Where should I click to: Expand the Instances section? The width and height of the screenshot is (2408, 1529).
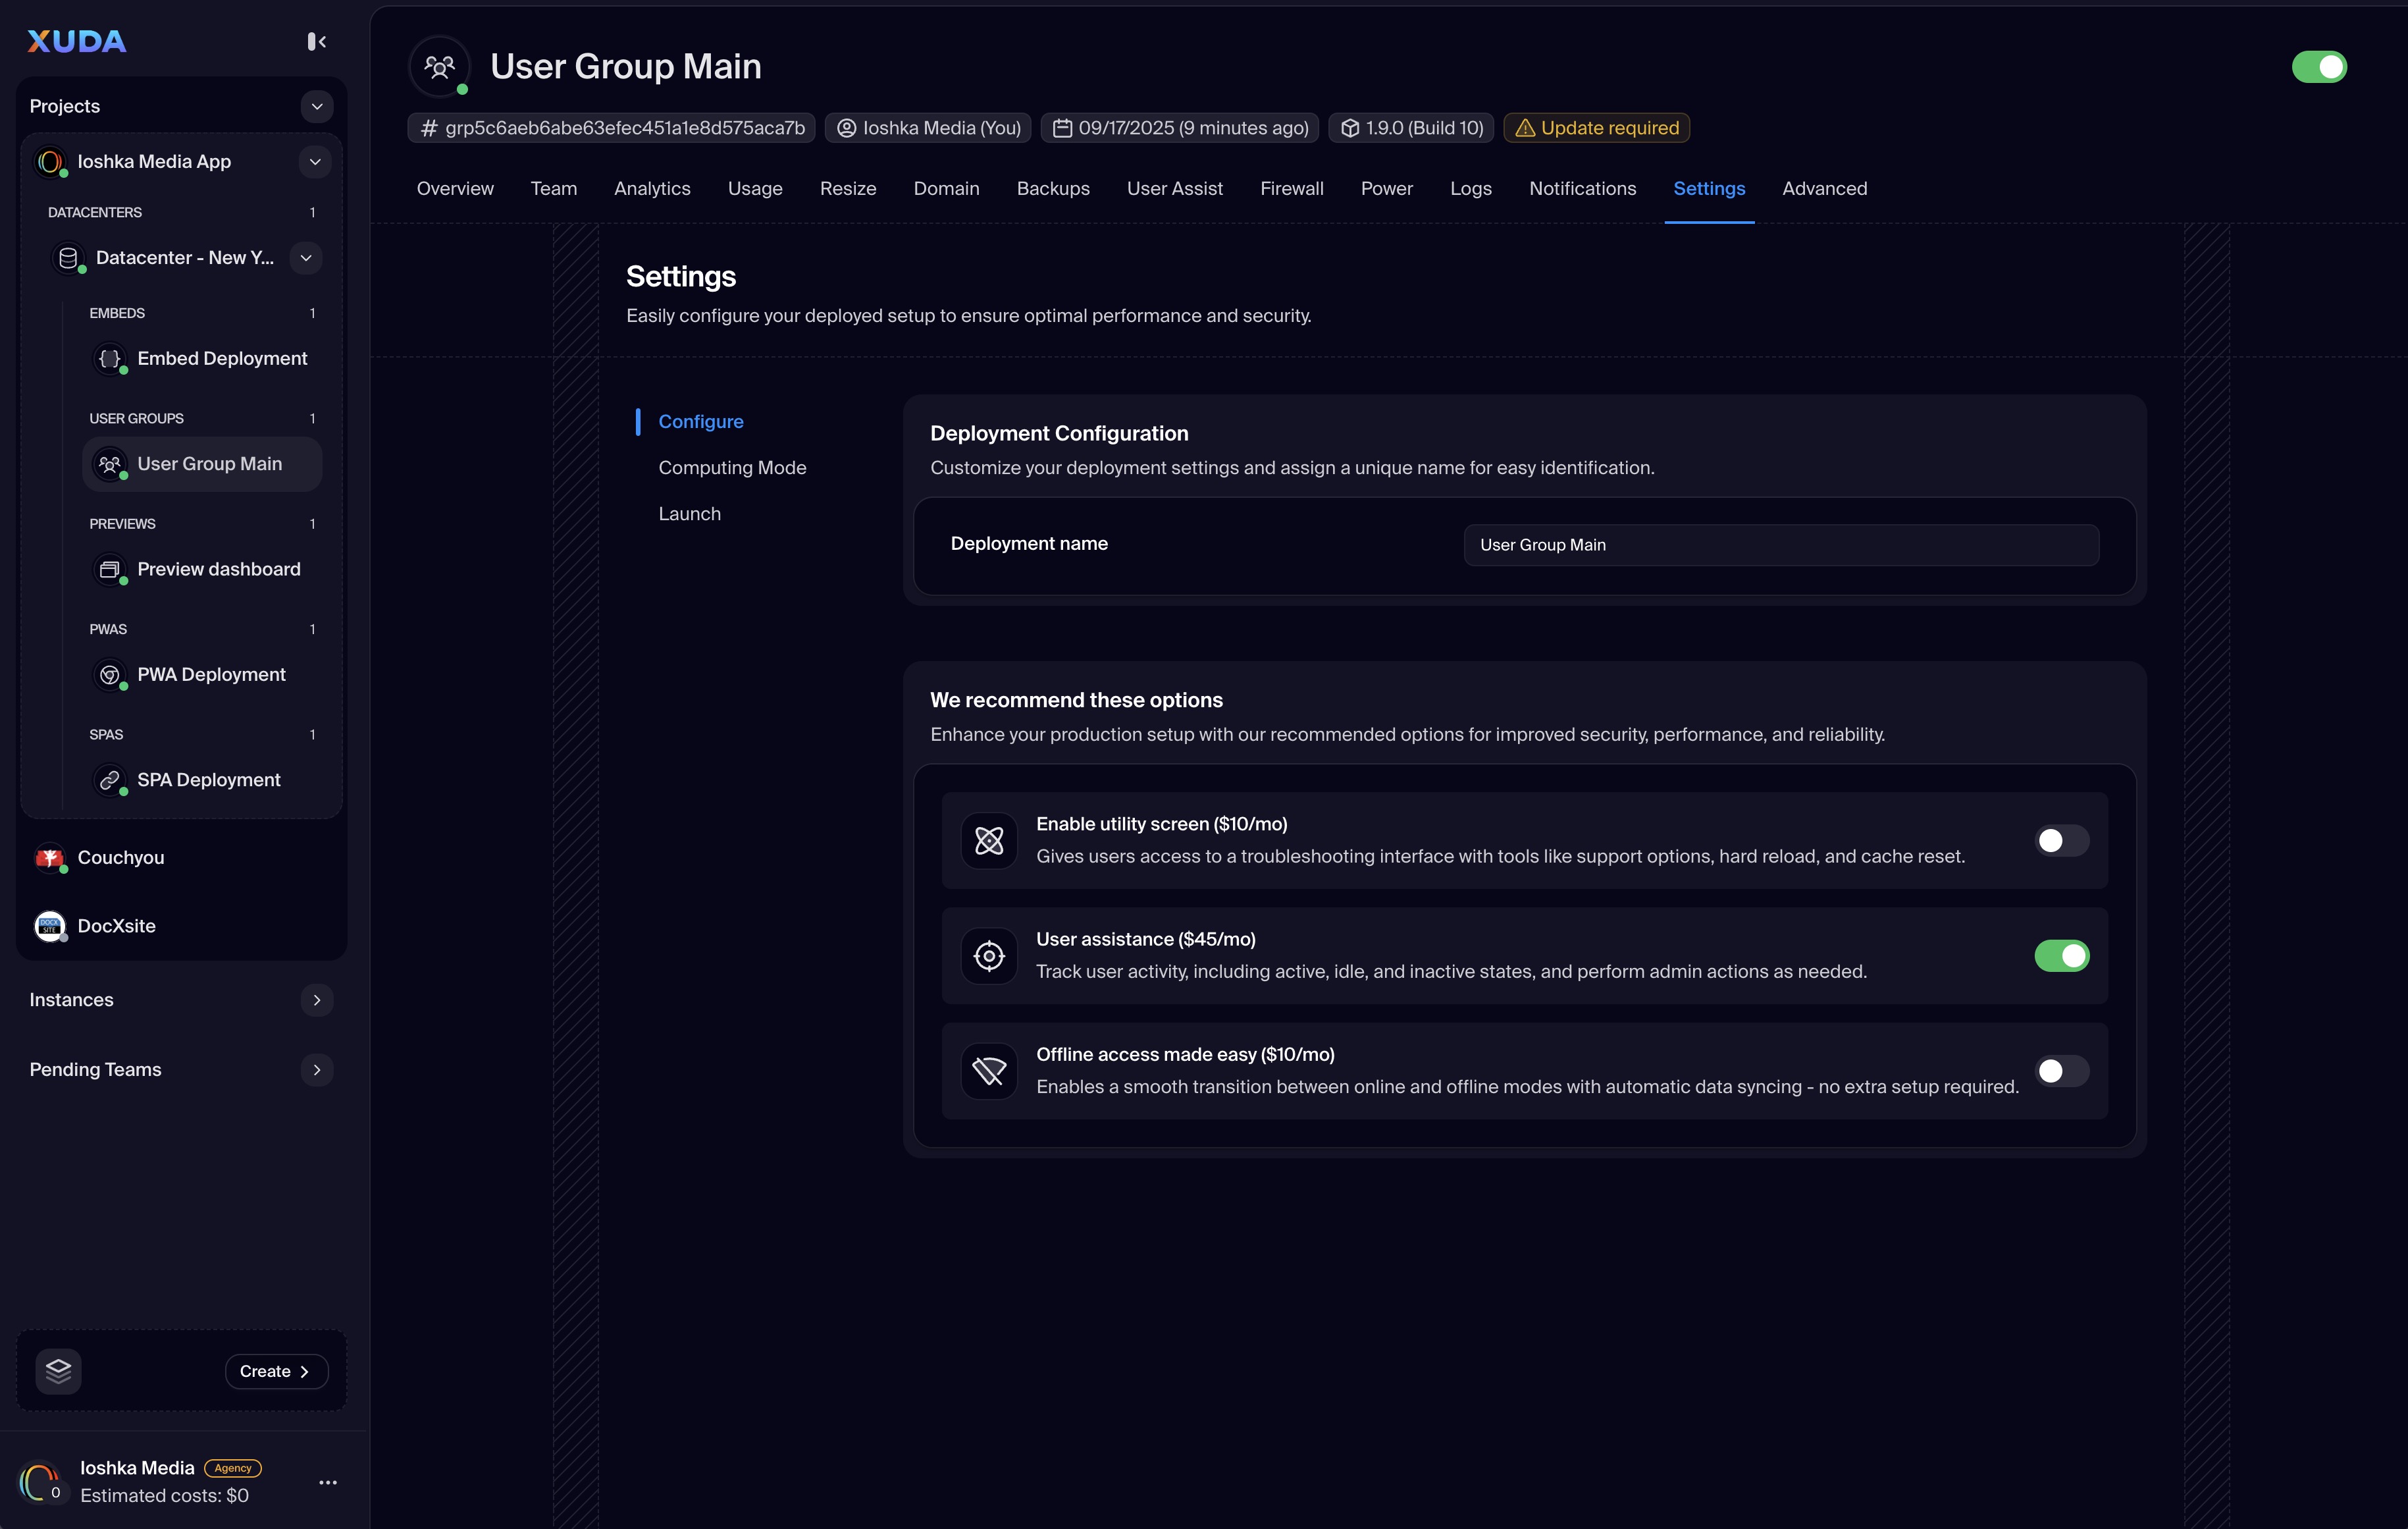click(x=316, y=1000)
